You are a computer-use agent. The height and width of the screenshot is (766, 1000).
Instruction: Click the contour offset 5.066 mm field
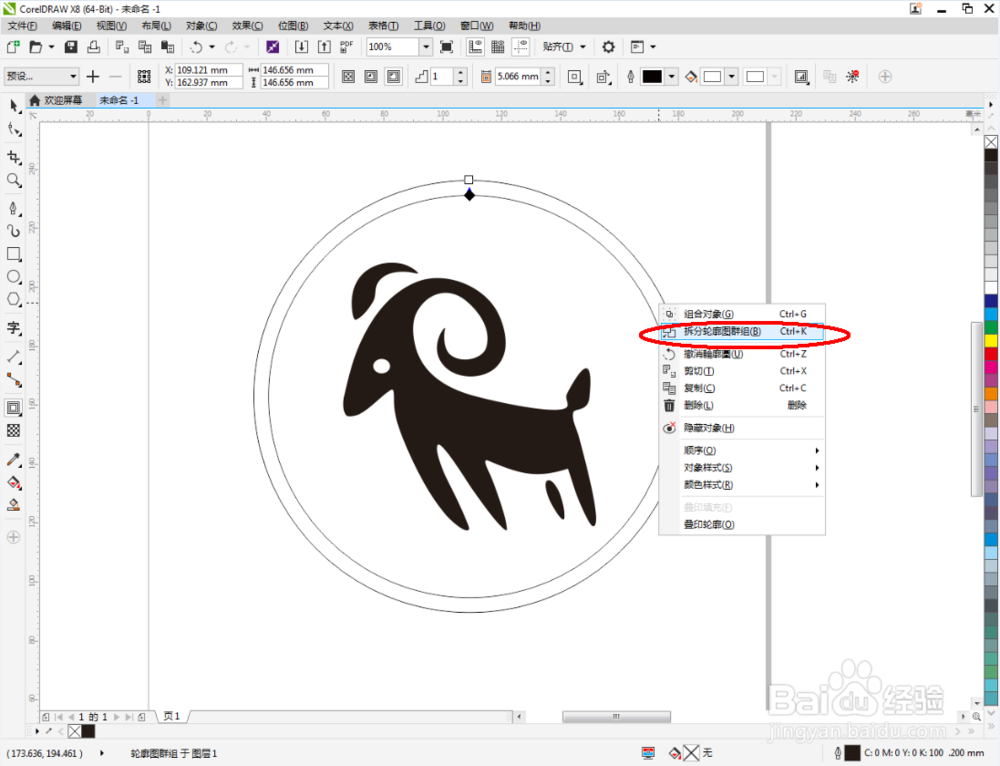[x=518, y=77]
